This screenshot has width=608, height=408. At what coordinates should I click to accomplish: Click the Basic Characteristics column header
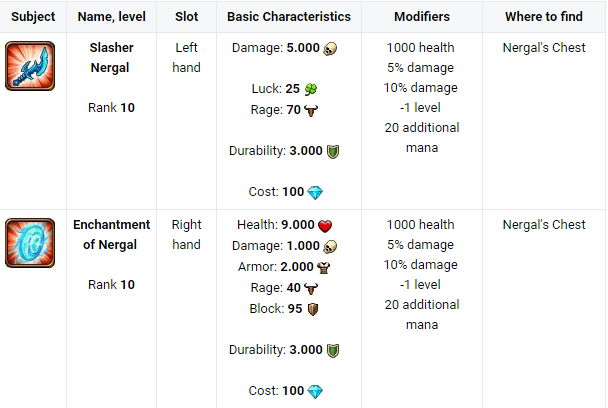289,17
